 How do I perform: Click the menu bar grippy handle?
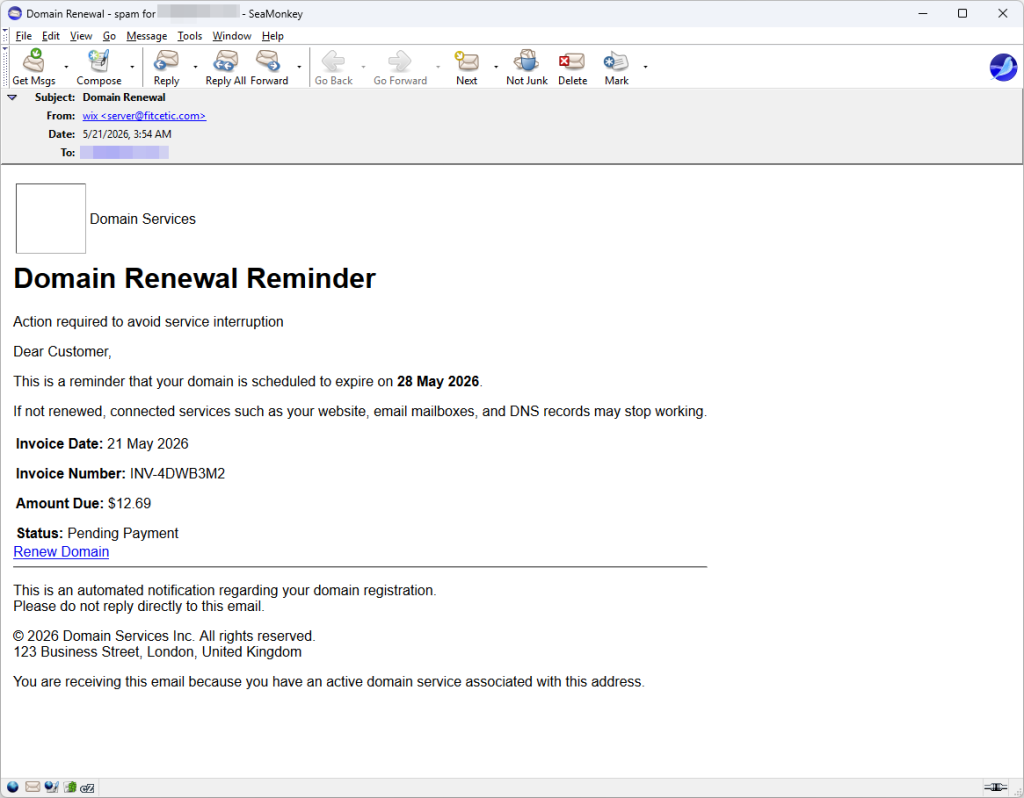5,36
